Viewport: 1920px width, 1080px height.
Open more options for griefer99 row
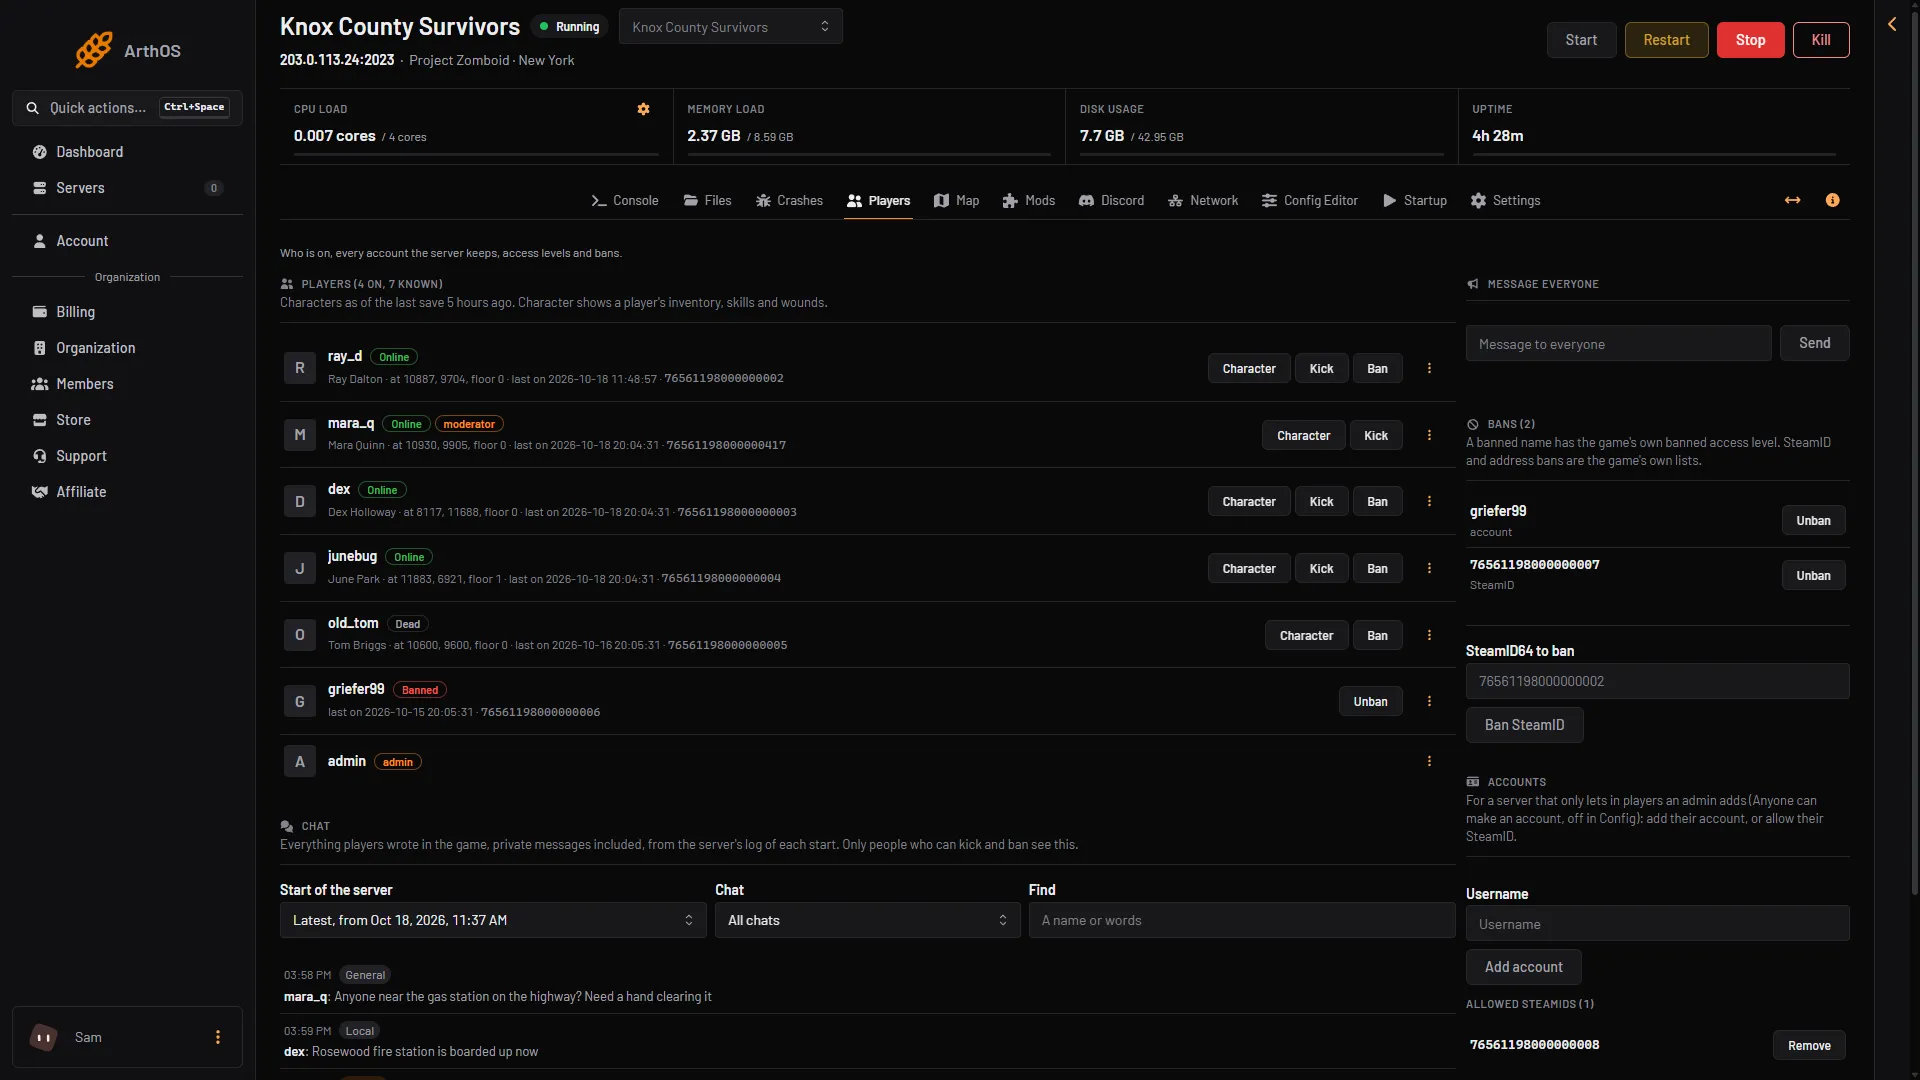point(1429,702)
